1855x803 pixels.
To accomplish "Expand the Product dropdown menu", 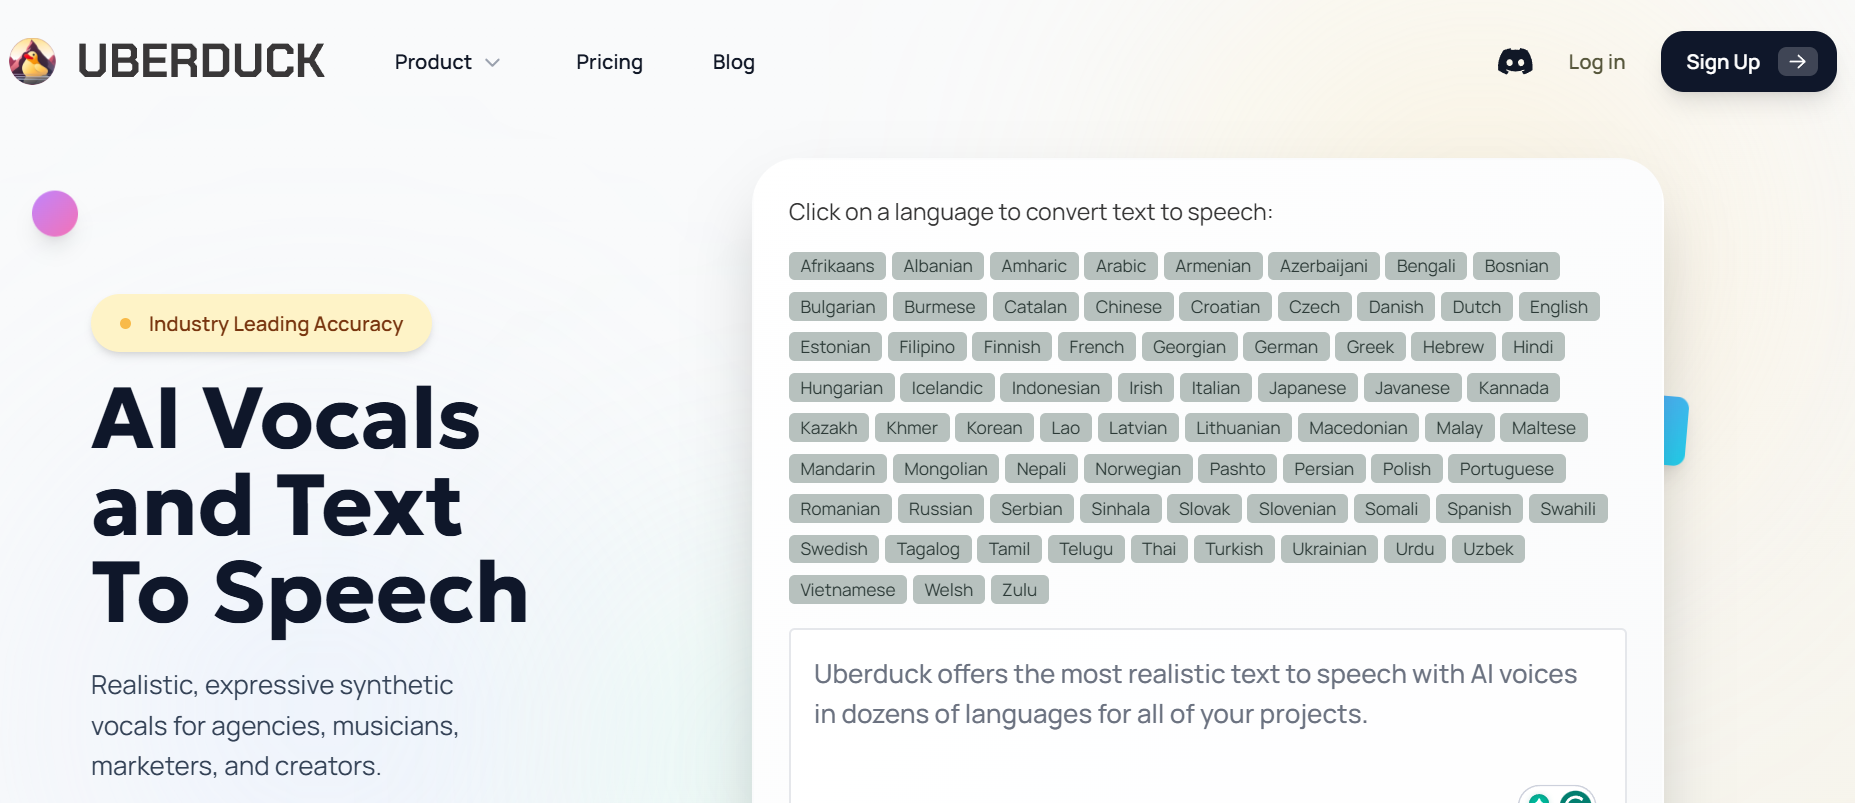I will point(433,62).
